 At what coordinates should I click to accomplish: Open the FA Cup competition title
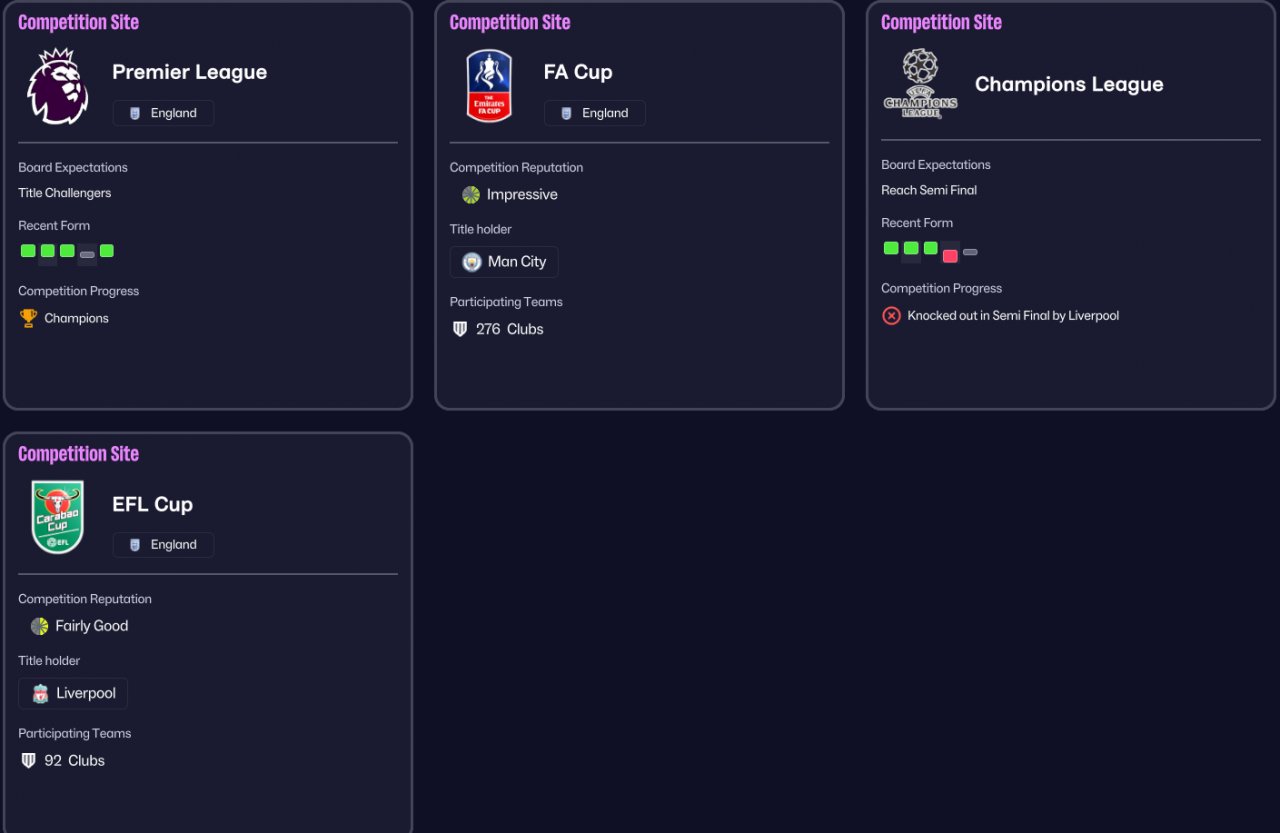click(x=578, y=72)
